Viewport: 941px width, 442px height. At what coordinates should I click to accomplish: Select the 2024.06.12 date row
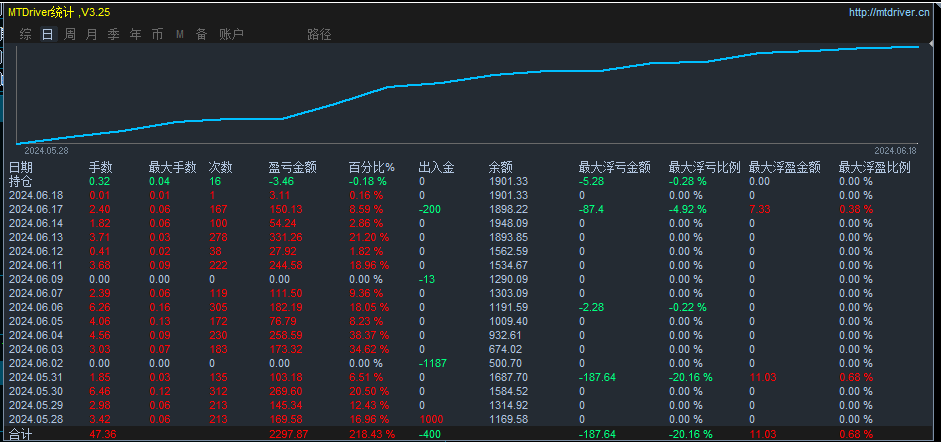pos(36,251)
